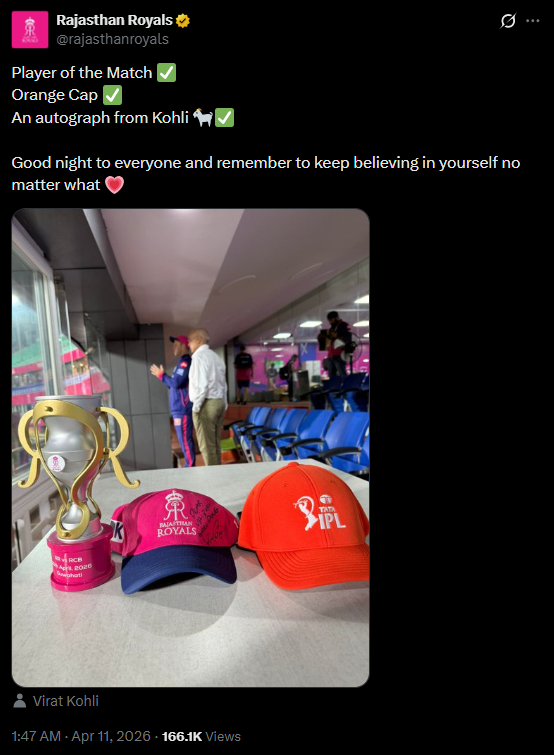Open the 166.1K Views analytics
This screenshot has width=554, height=755.
pos(201,736)
